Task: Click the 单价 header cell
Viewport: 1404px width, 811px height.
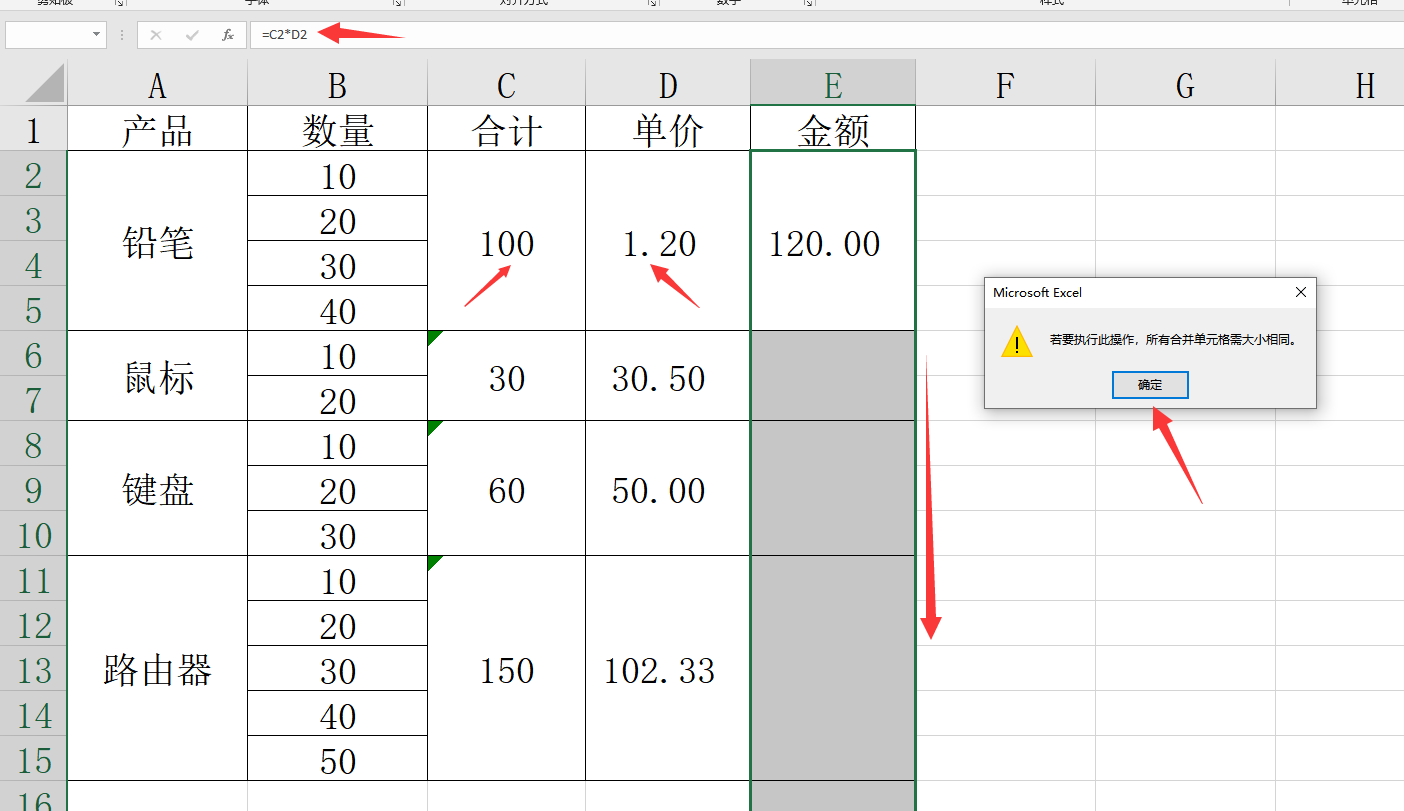Action: pos(668,128)
